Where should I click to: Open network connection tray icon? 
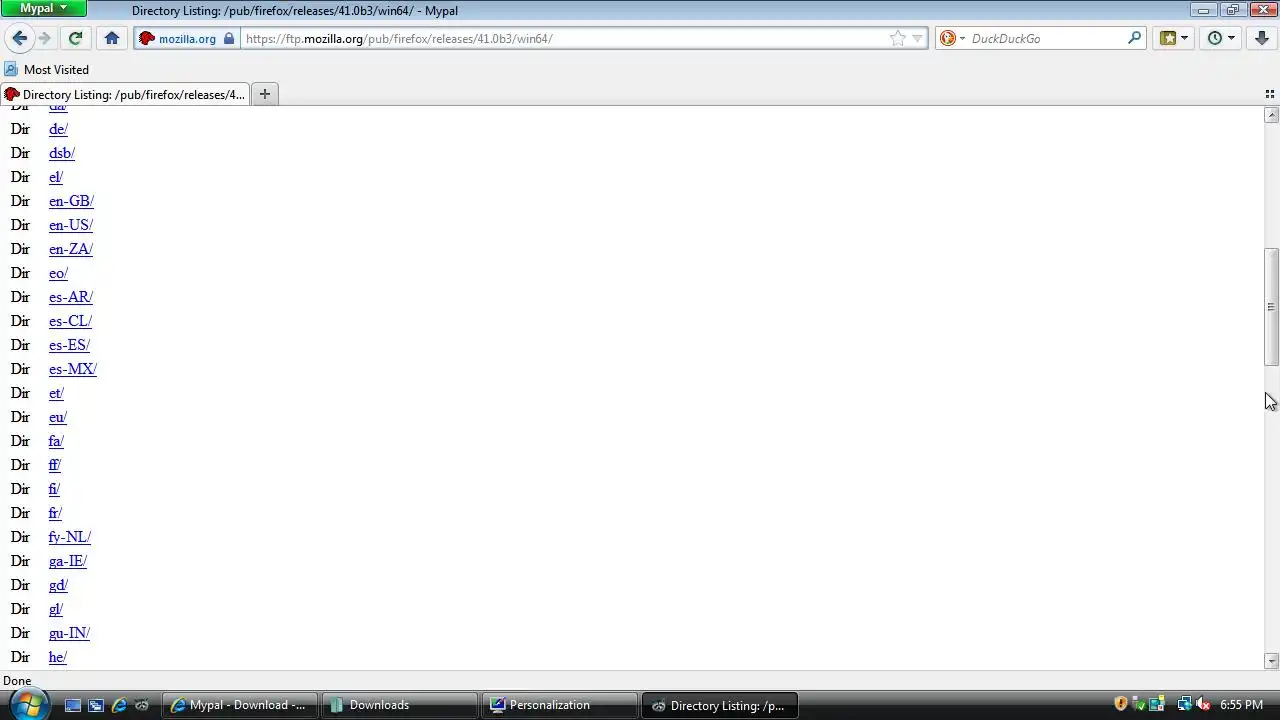1185,704
